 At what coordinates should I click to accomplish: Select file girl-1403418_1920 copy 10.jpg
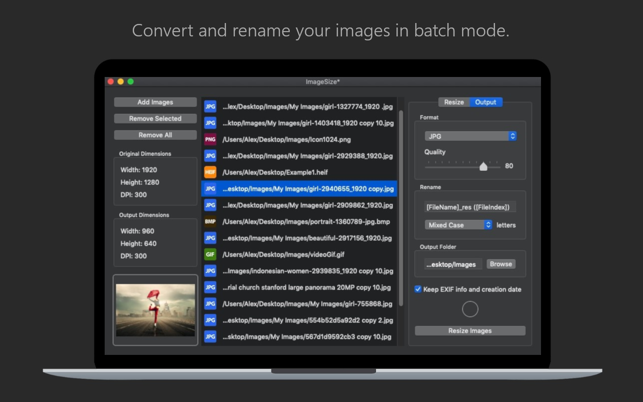pos(299,123)
